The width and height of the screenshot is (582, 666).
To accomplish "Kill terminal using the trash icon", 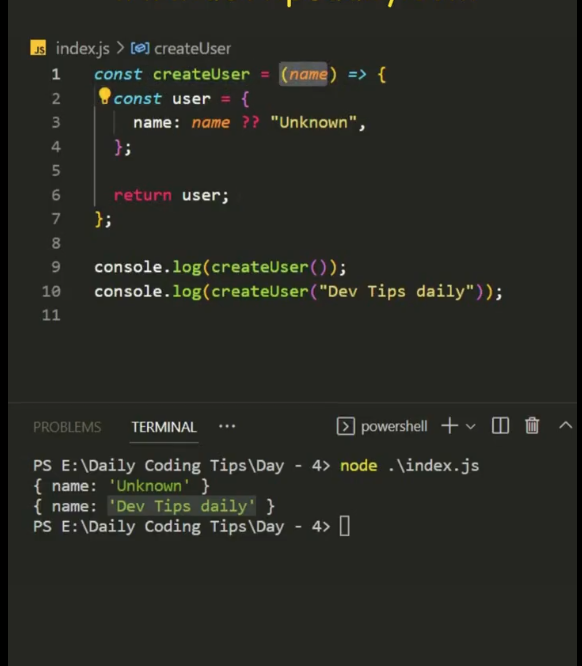I will (x=532, y=426).
